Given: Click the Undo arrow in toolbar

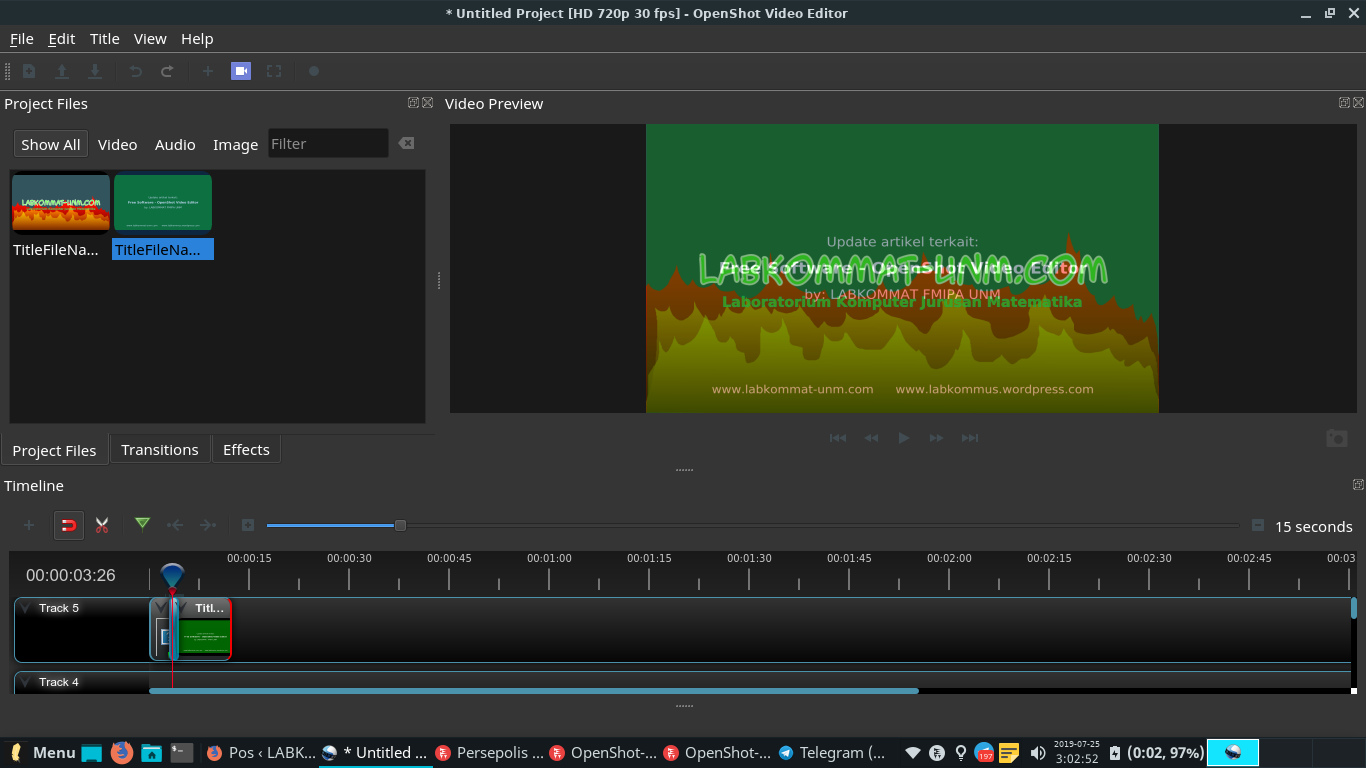Looking at the screenshot, I should (135, 71).
